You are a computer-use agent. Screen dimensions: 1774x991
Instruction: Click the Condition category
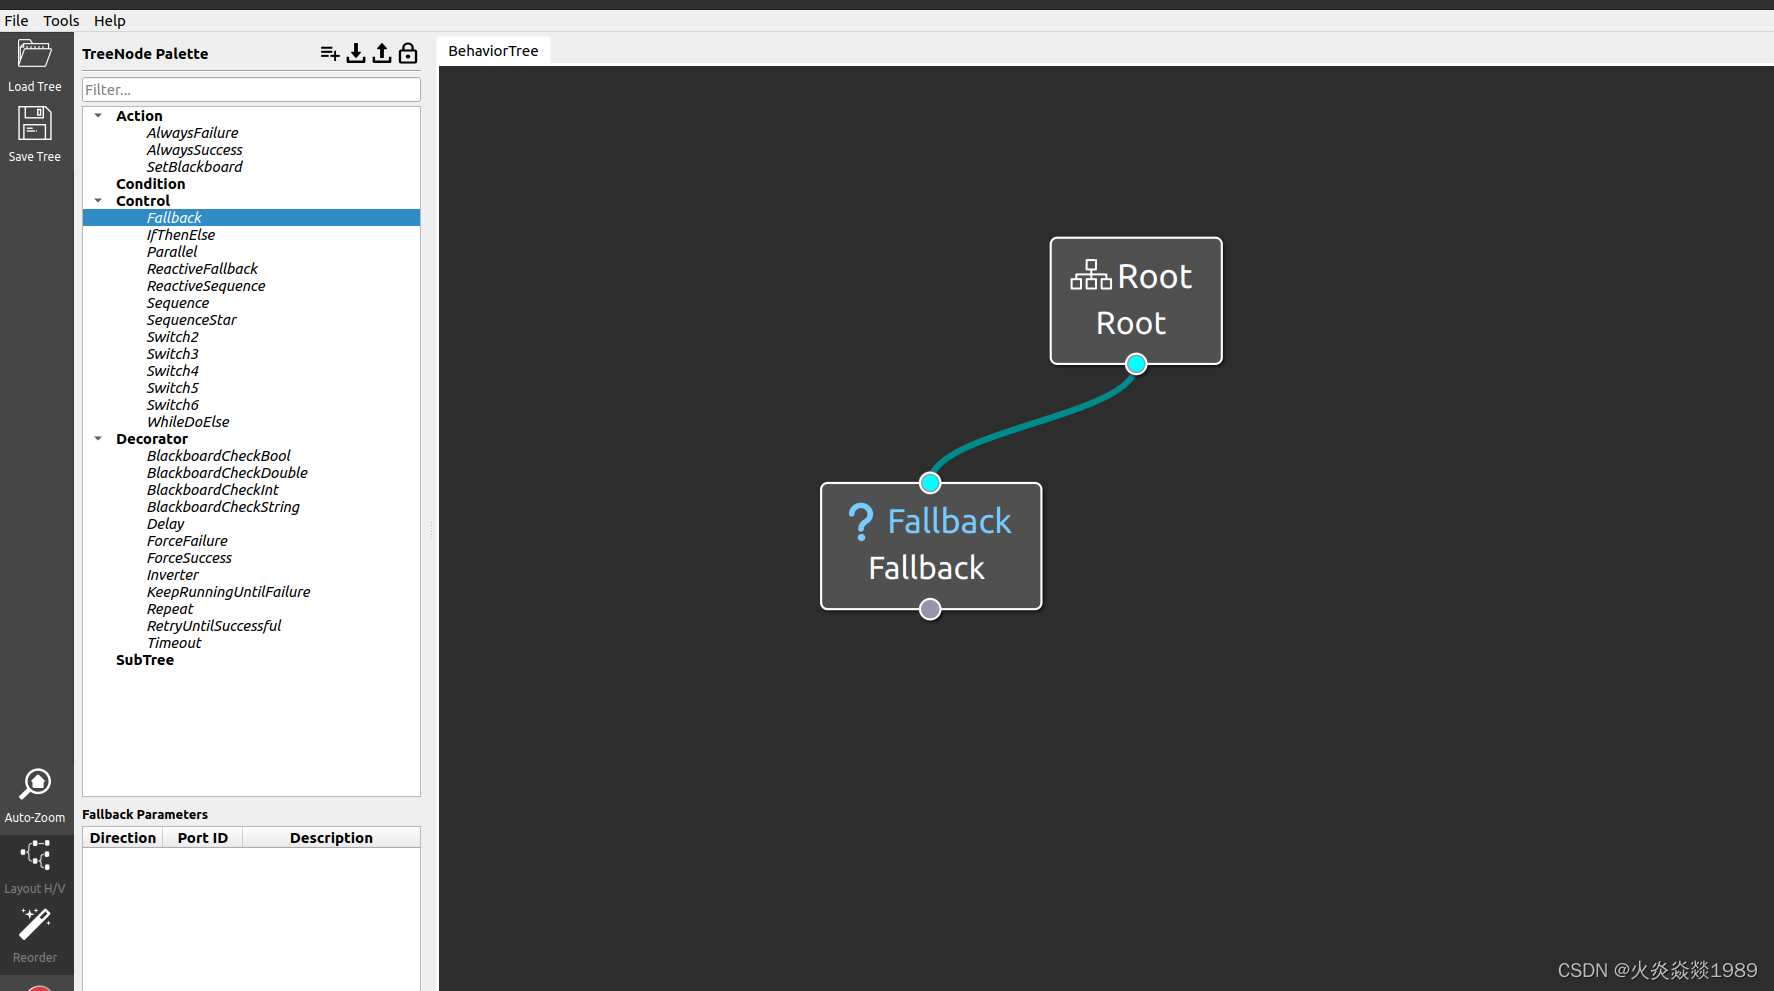pos(150,184)
